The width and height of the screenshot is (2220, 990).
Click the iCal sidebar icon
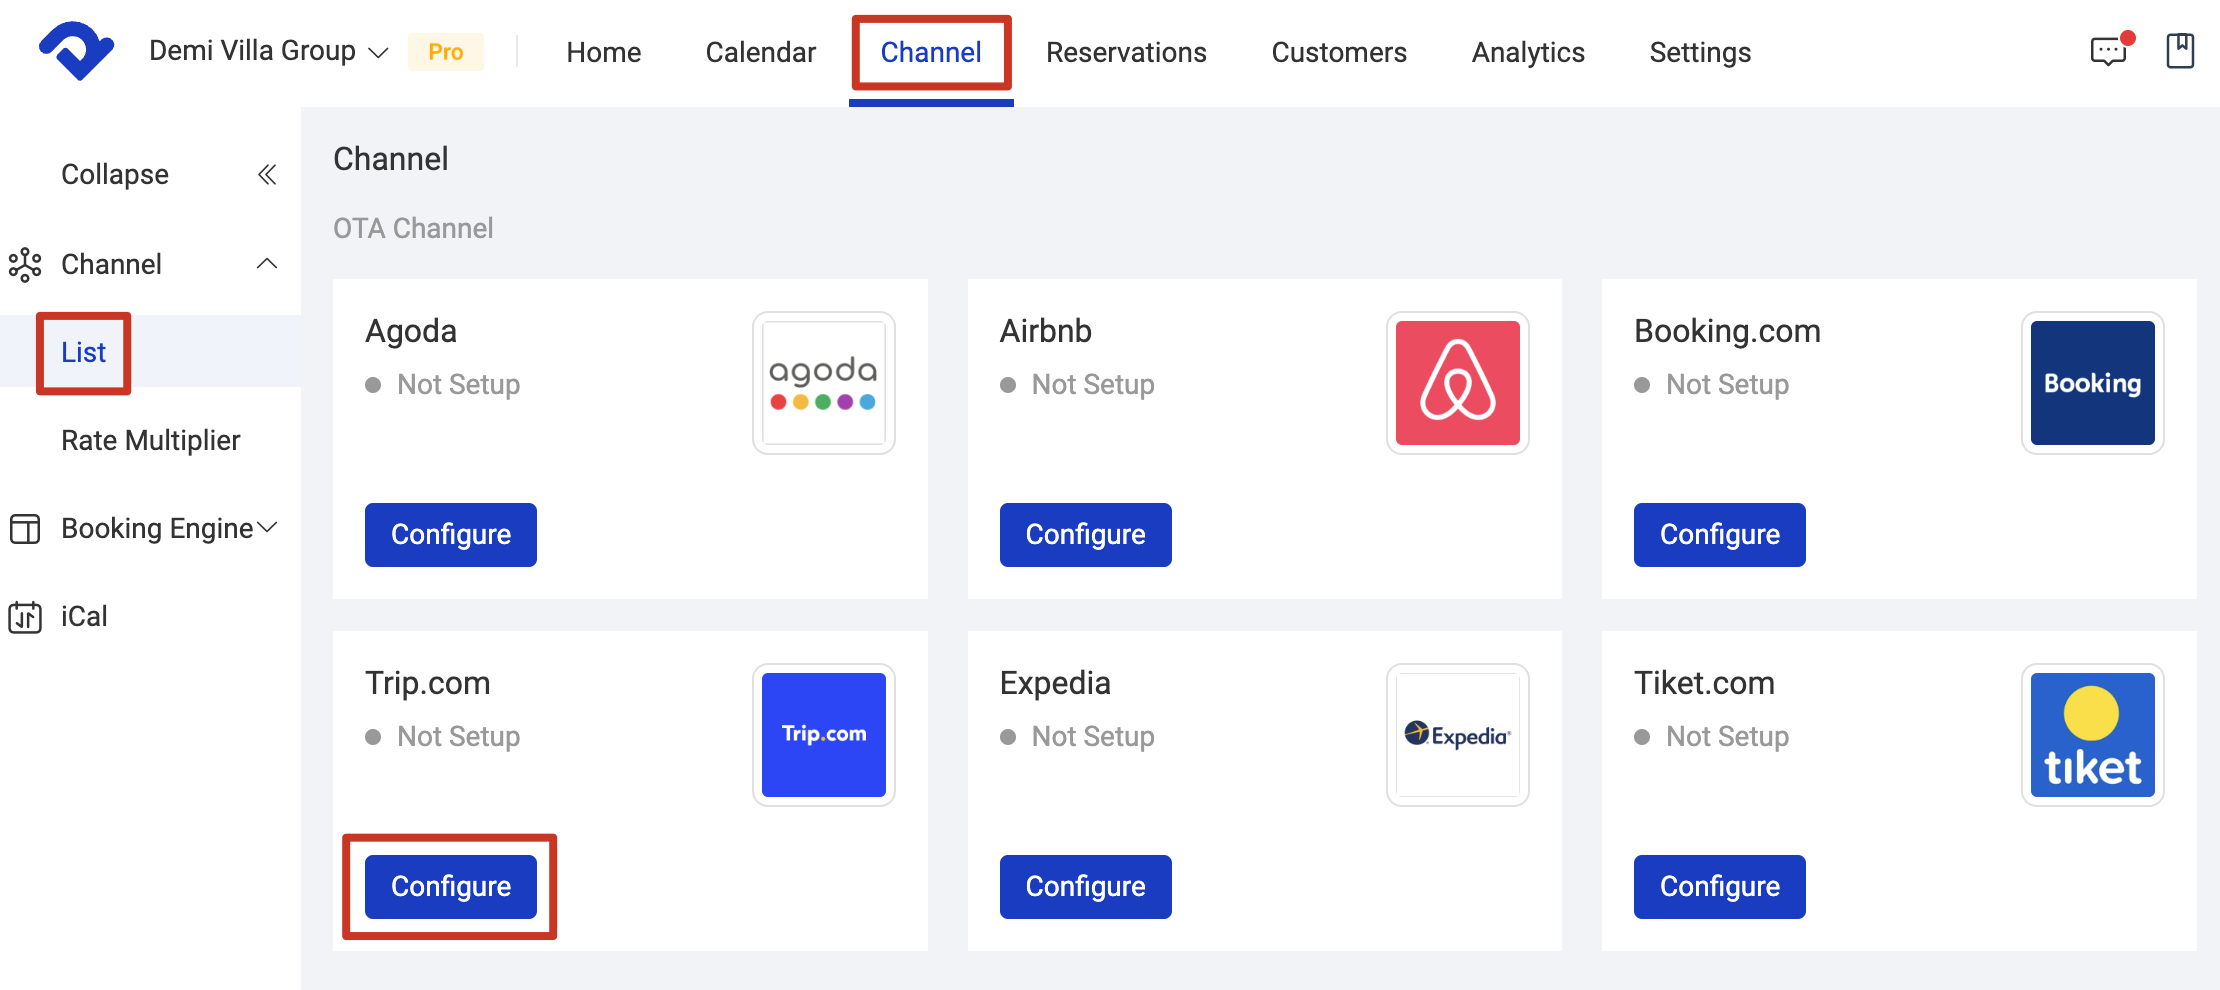click(x=25, y=616)
